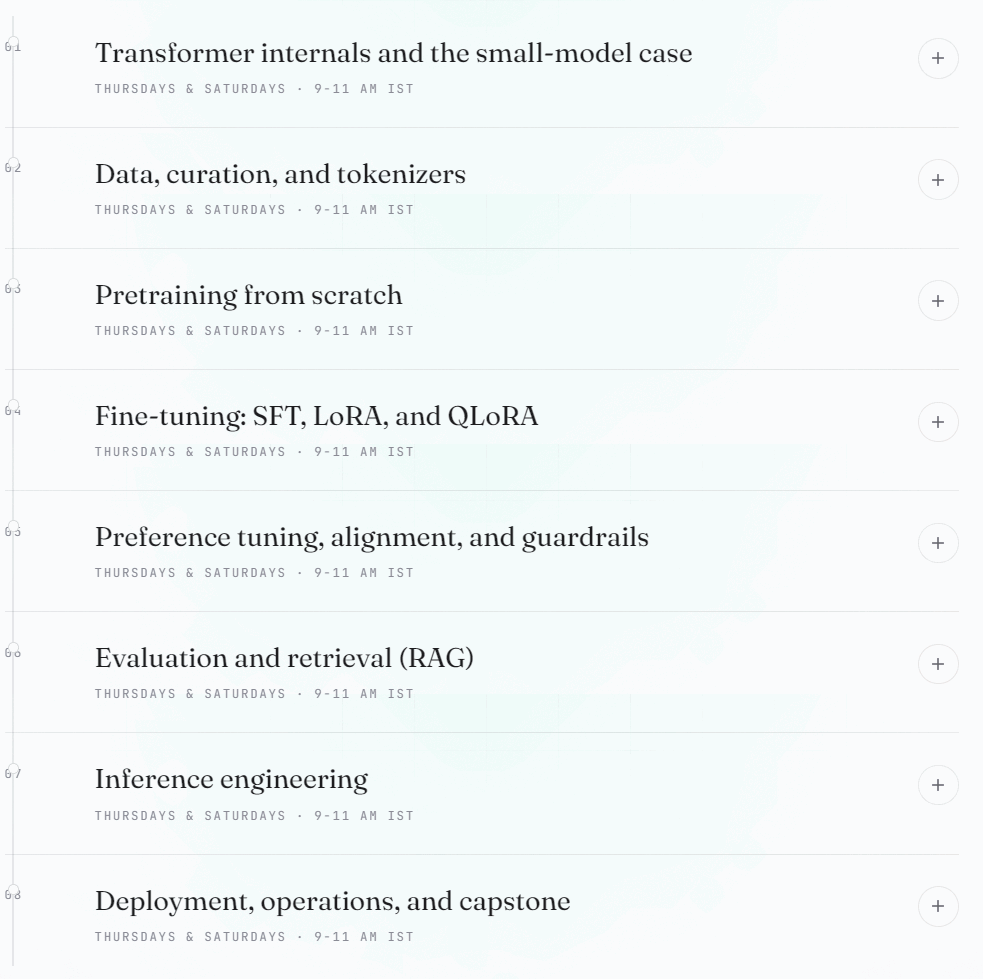Open Inference engineering plus icon

[x=938, y=785]
